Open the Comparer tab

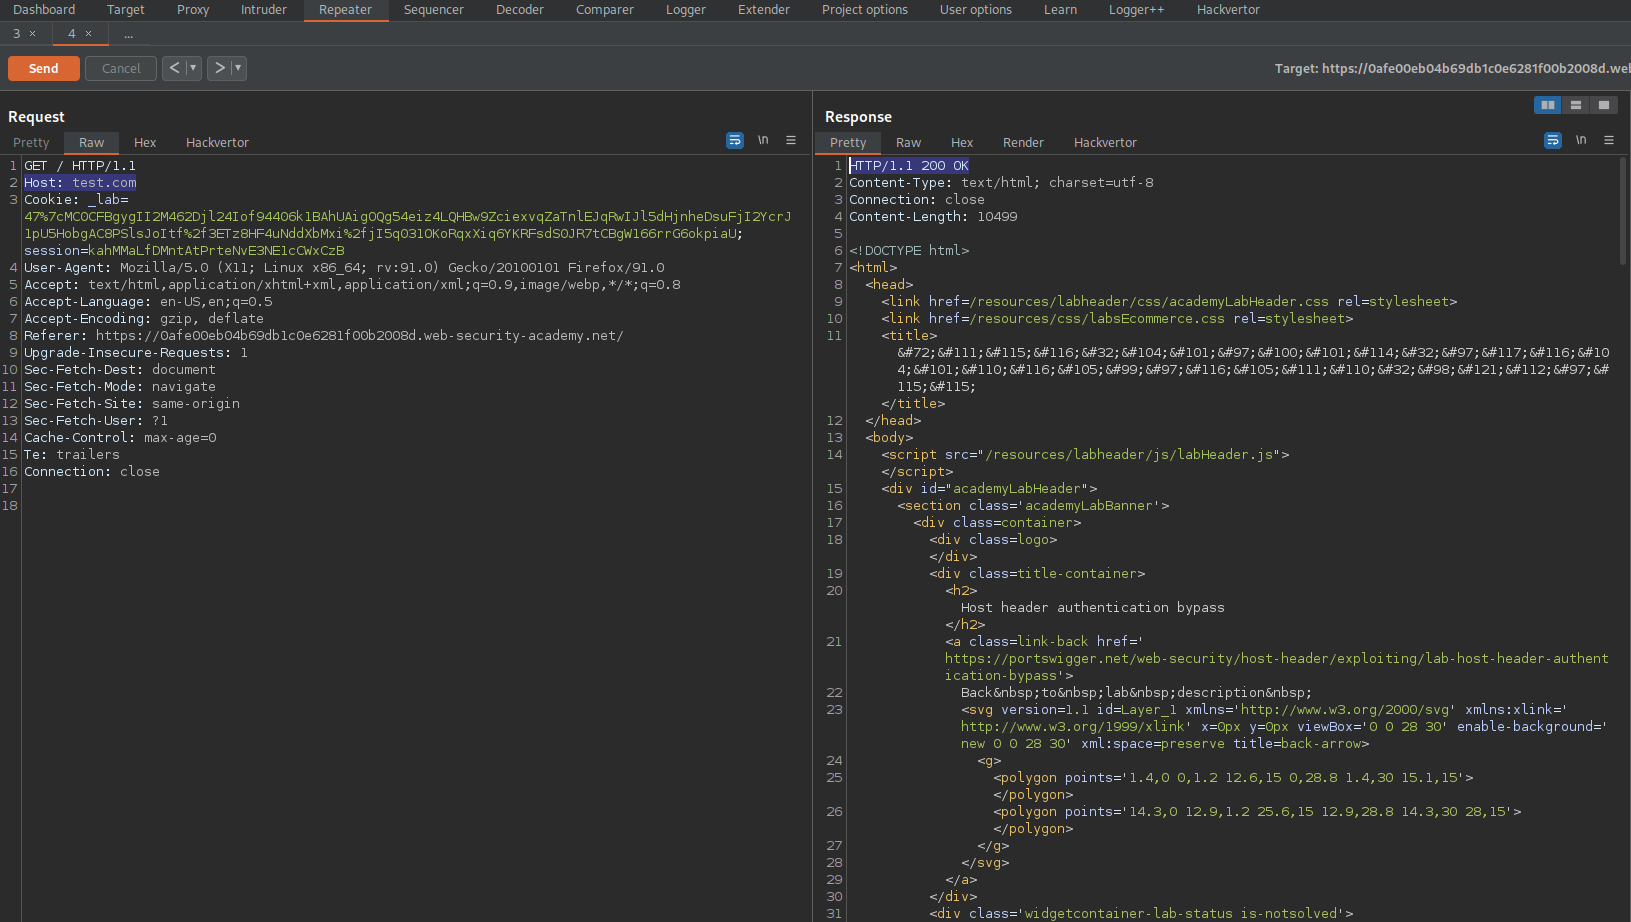[605, 10]
